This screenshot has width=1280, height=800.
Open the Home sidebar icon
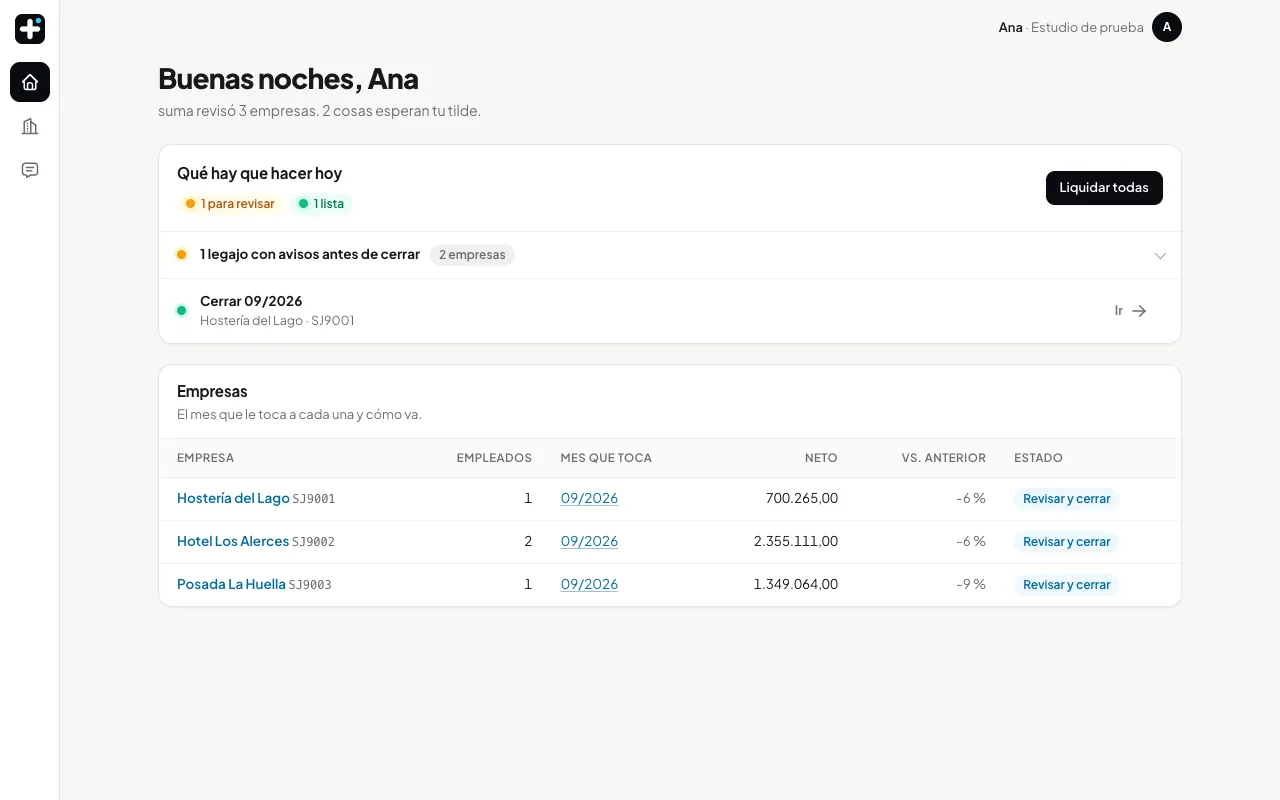coord(30,82)
